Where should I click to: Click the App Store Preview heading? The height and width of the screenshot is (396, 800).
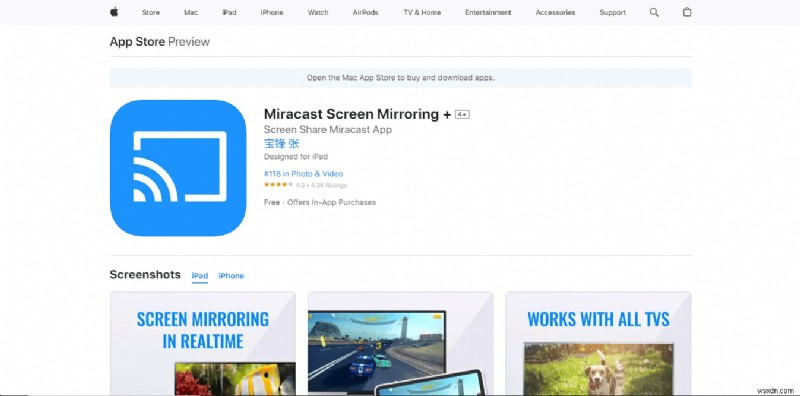click(x=160, y=42)
